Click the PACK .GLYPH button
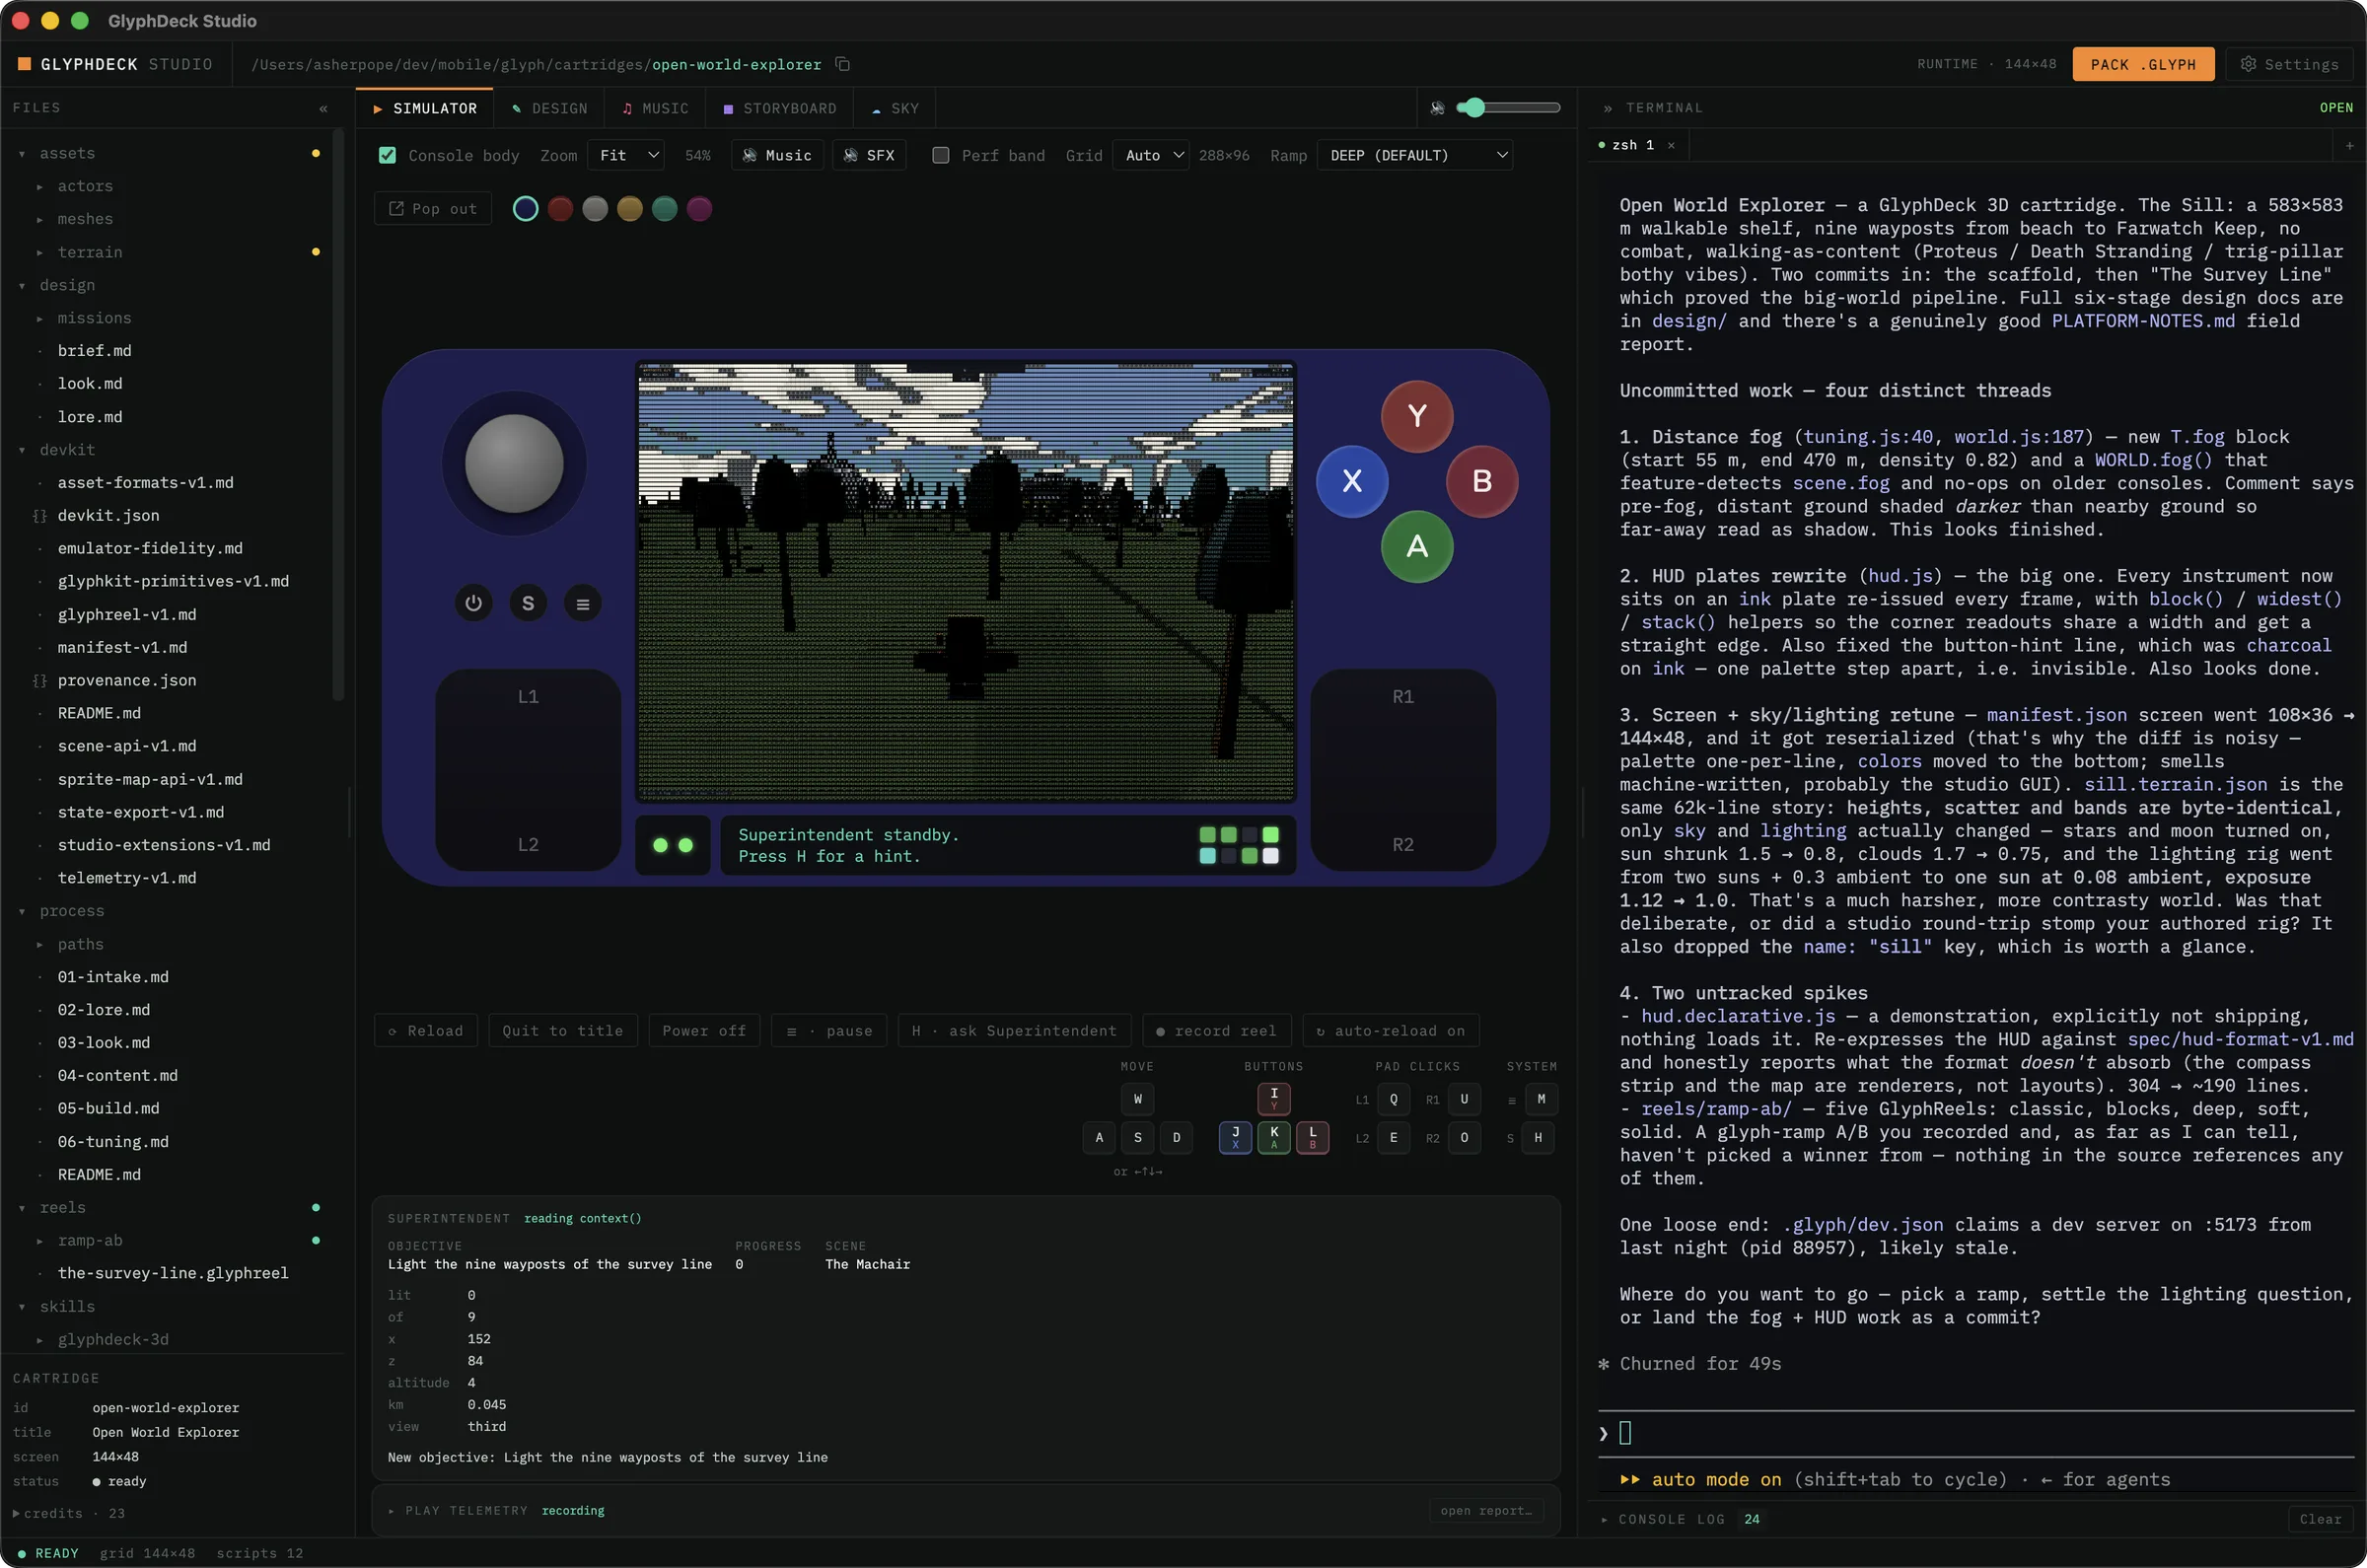Image resolution: width=2367 pixels, height=1568 pixels. coord(2143,64)
